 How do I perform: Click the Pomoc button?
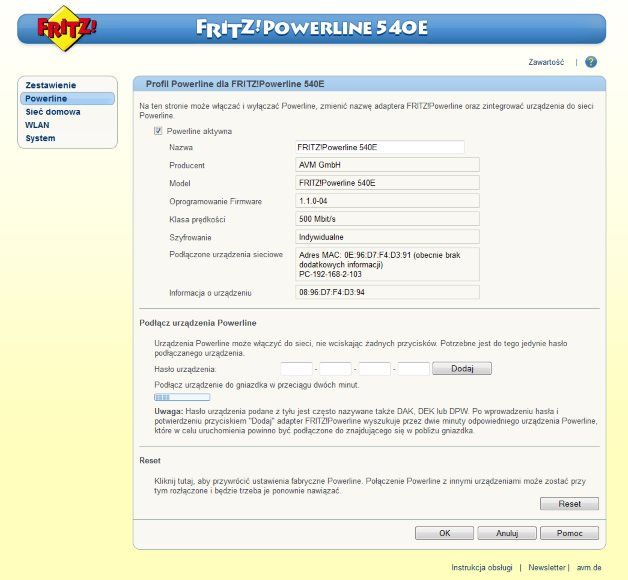(569, 533)
